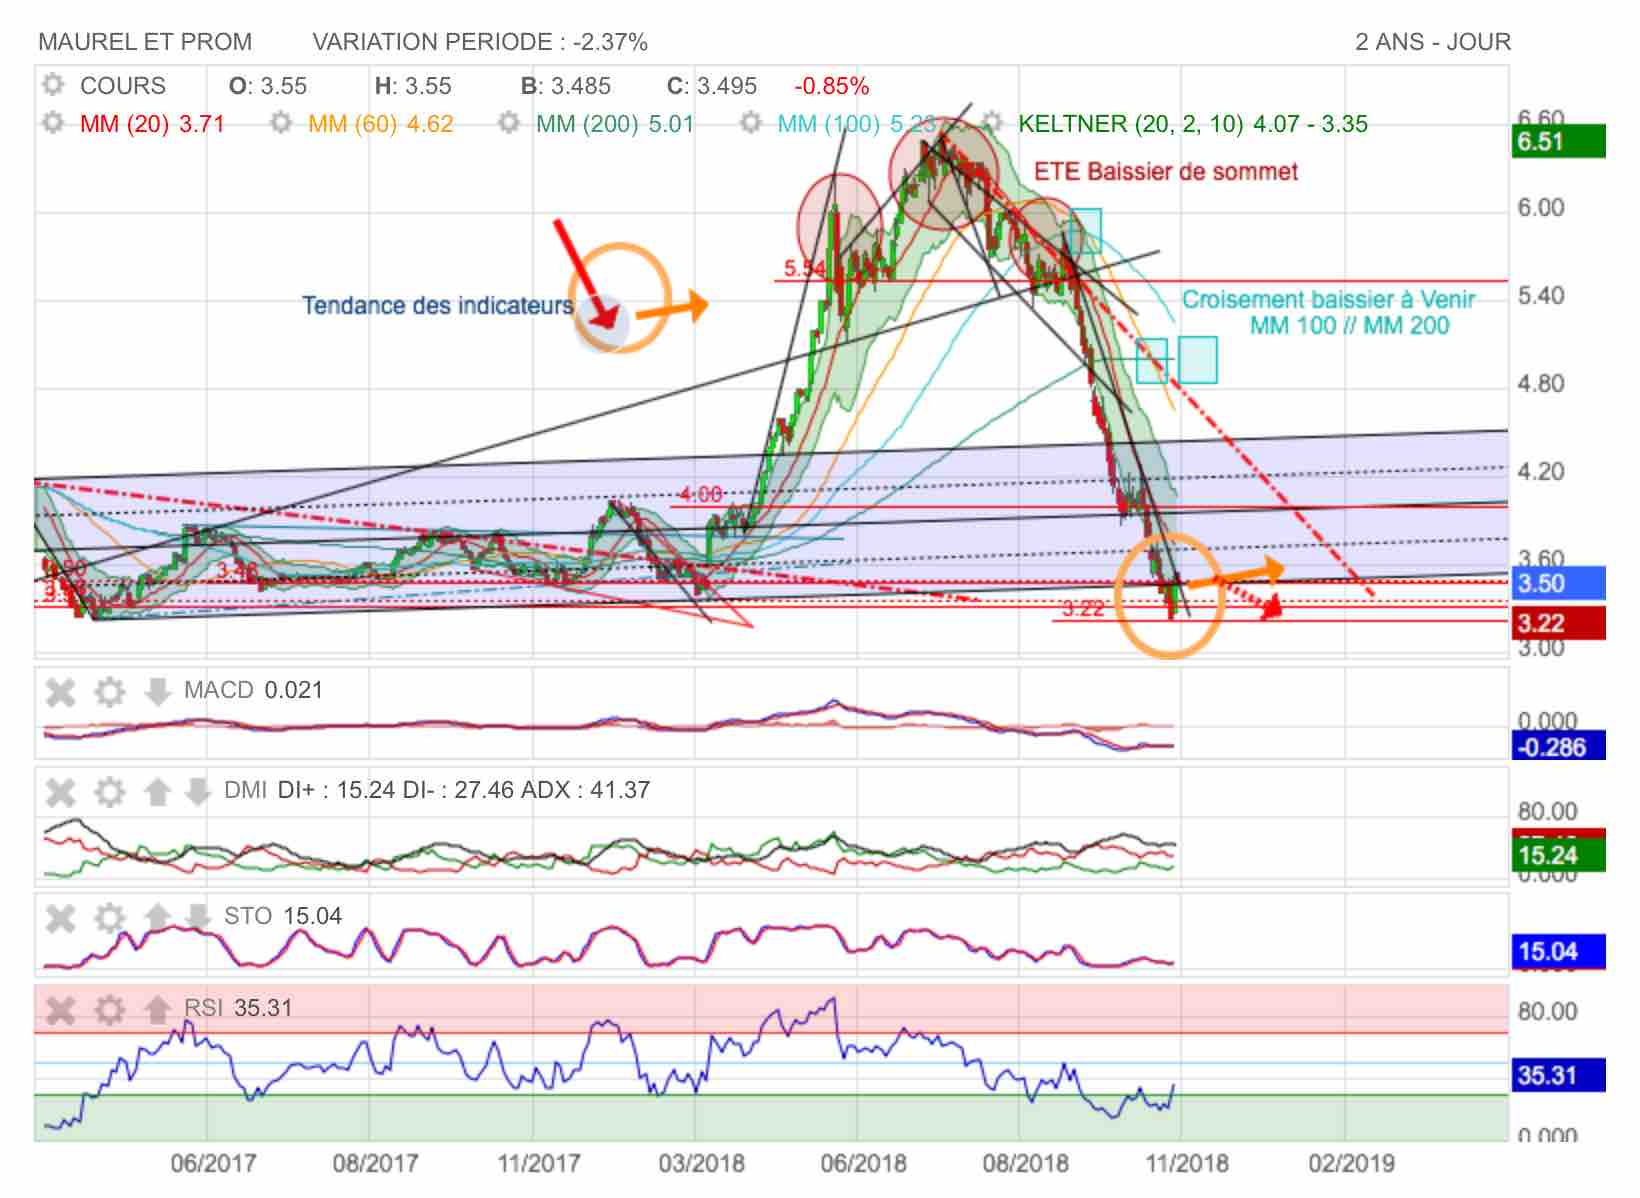This screenshot has width=1640, height=1198.
Task: Click the 11/2018 date axis label
Action: pyautogui.click(x=1187, y=1164)
